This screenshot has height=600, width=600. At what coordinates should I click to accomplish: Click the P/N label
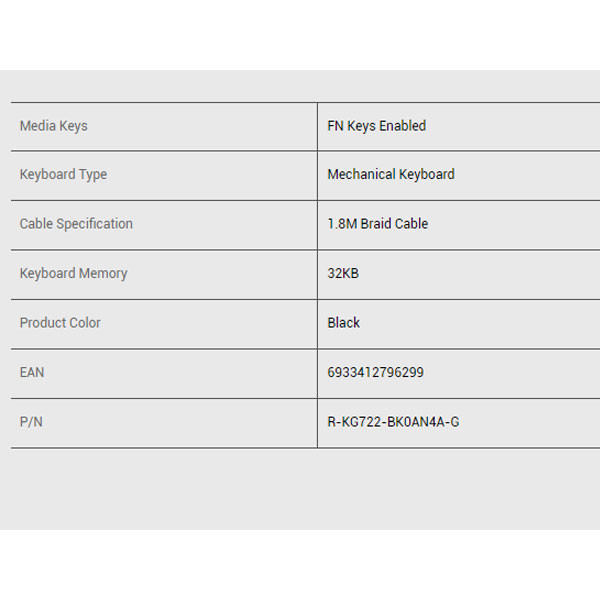tap(31, 422)
